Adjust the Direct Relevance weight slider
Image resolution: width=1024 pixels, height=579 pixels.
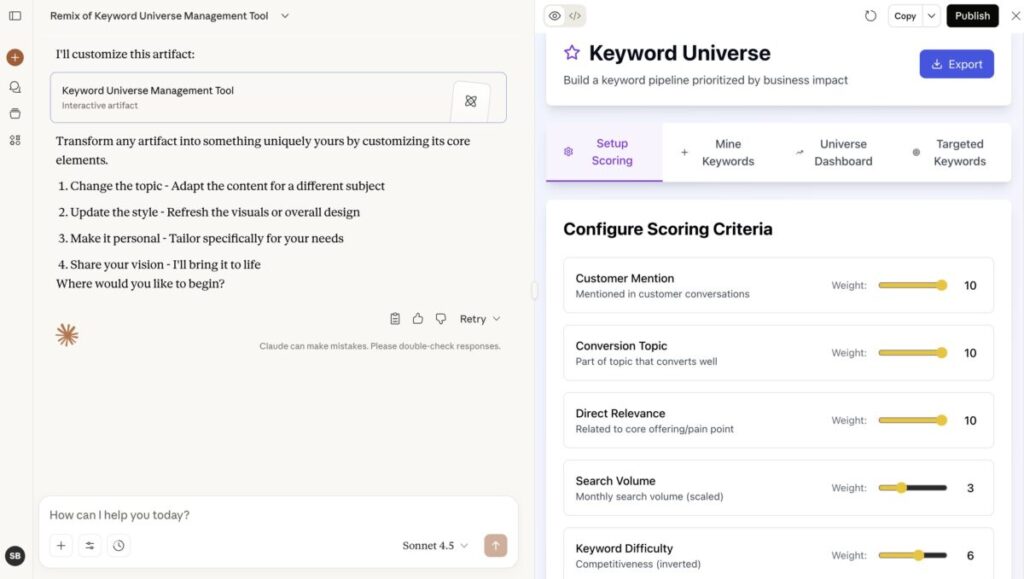click(912, 420)
